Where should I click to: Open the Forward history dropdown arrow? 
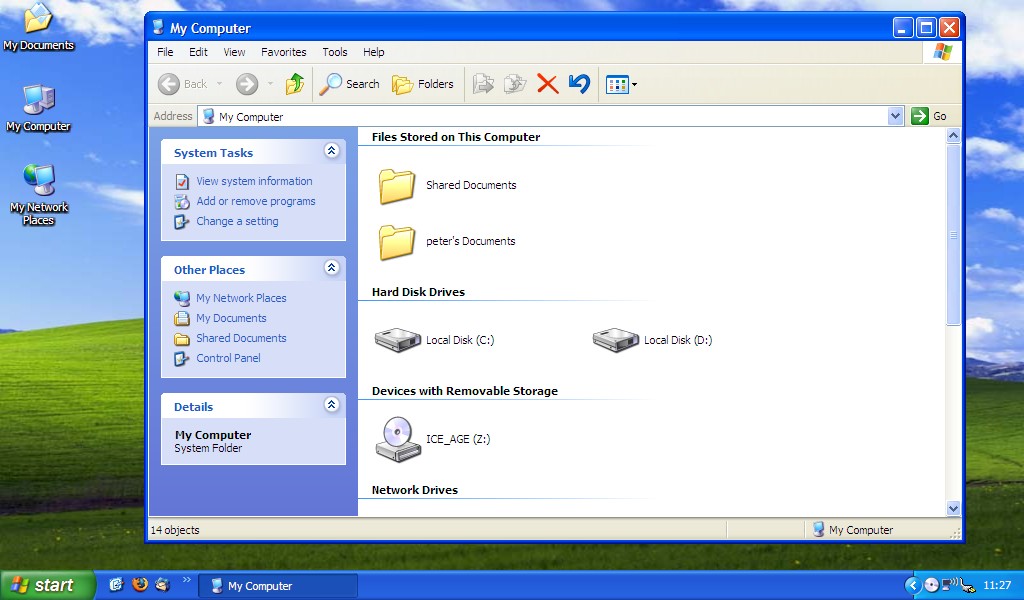pos(270,84)
